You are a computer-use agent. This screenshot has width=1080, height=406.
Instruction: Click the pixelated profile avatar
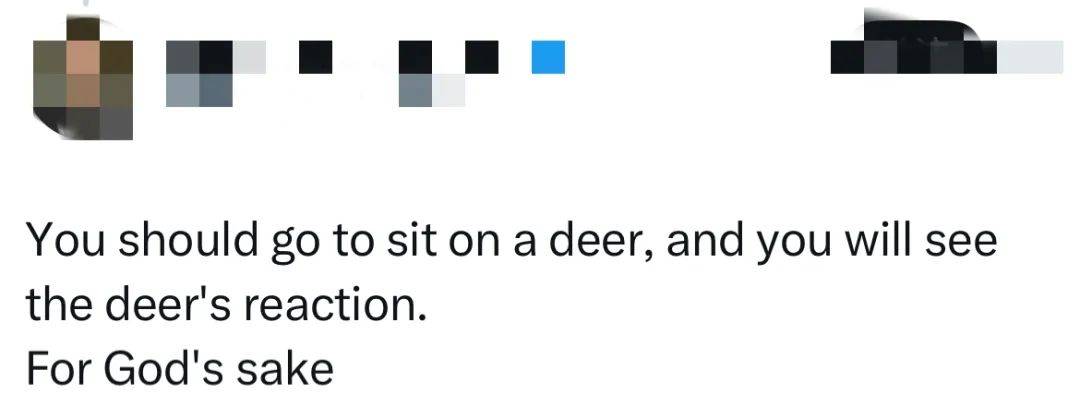click(84, 77)
